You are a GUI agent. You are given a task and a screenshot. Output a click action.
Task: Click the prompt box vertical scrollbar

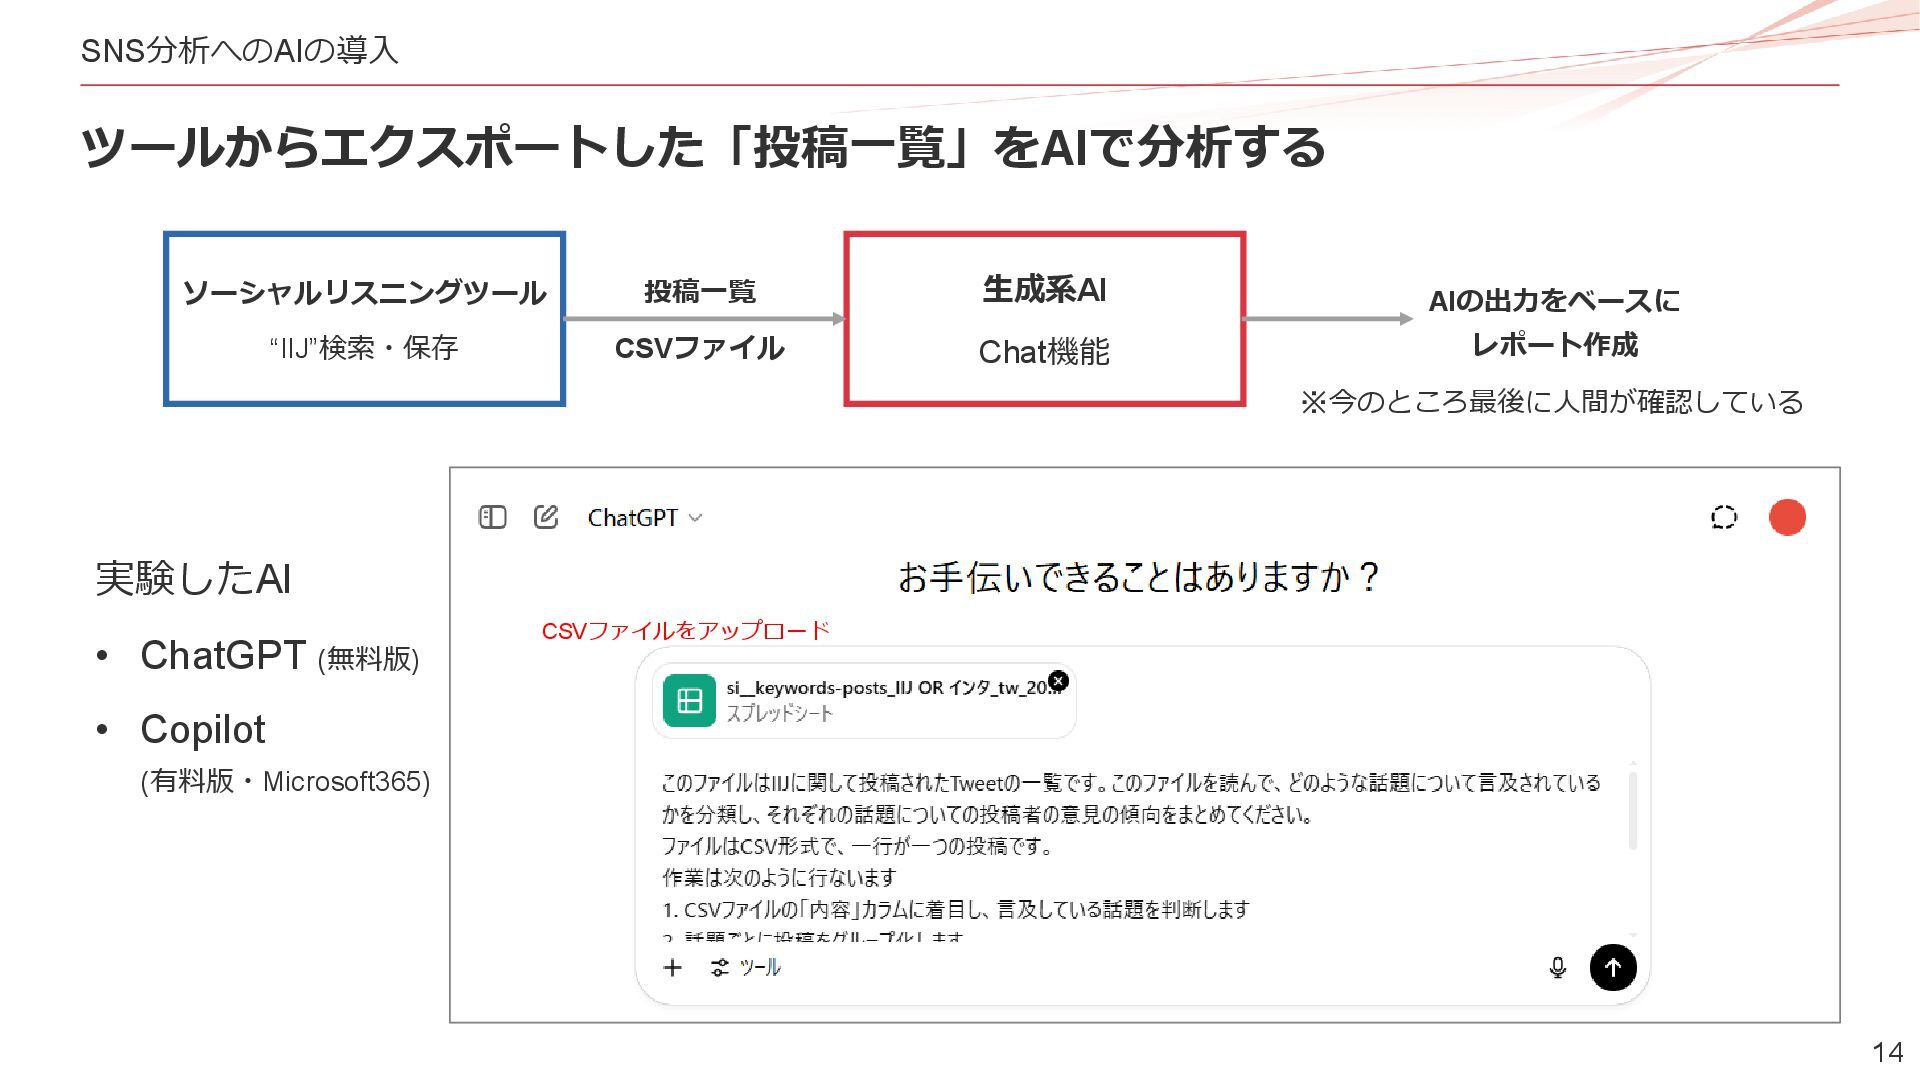point(1632,810)
